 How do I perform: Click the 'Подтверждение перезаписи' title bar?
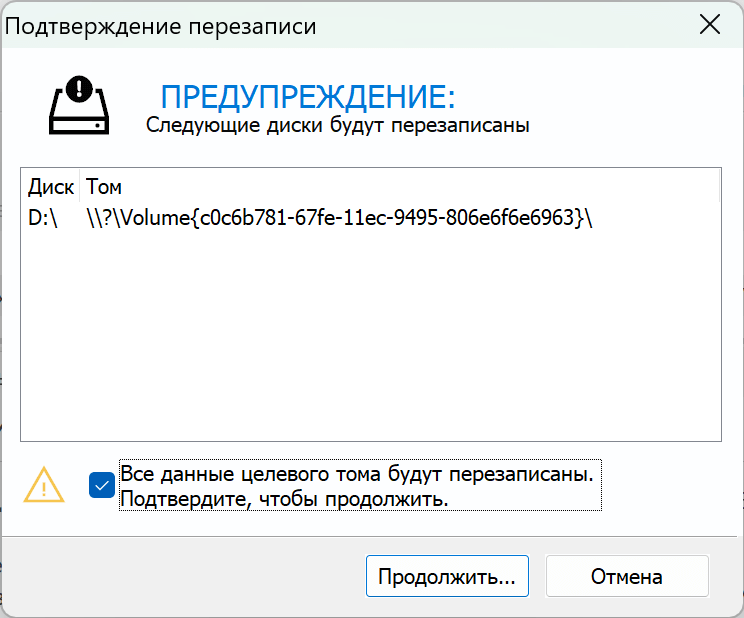coord(161,27)
